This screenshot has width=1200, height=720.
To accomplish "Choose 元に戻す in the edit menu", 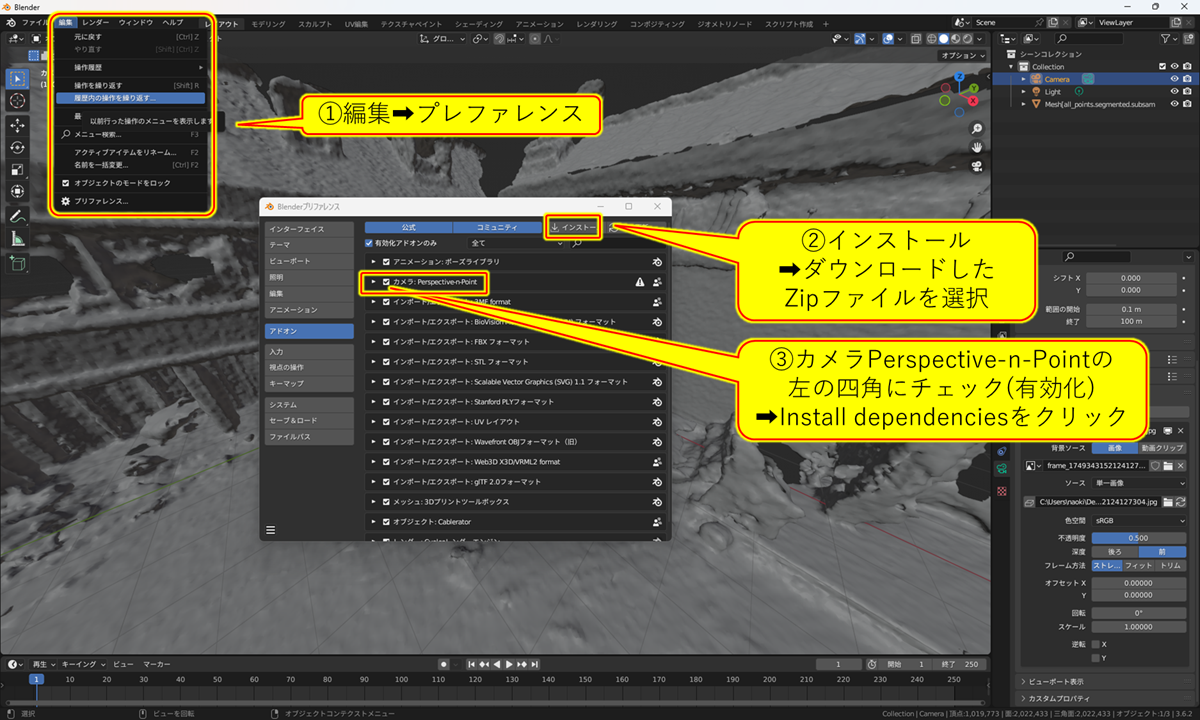I will click(130, 36).
